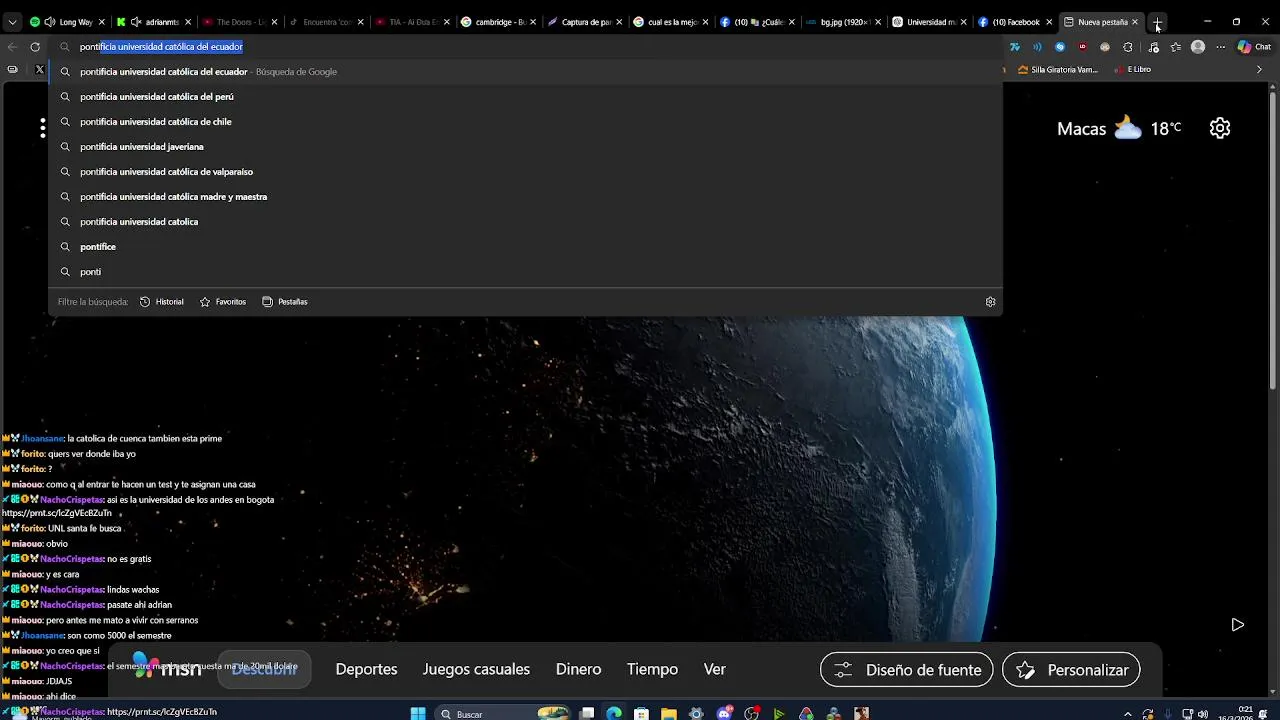Screen dimensions: 1280x720
Task: Open the translate extension icon in toolbar
Action: (x=1015, y=47)
